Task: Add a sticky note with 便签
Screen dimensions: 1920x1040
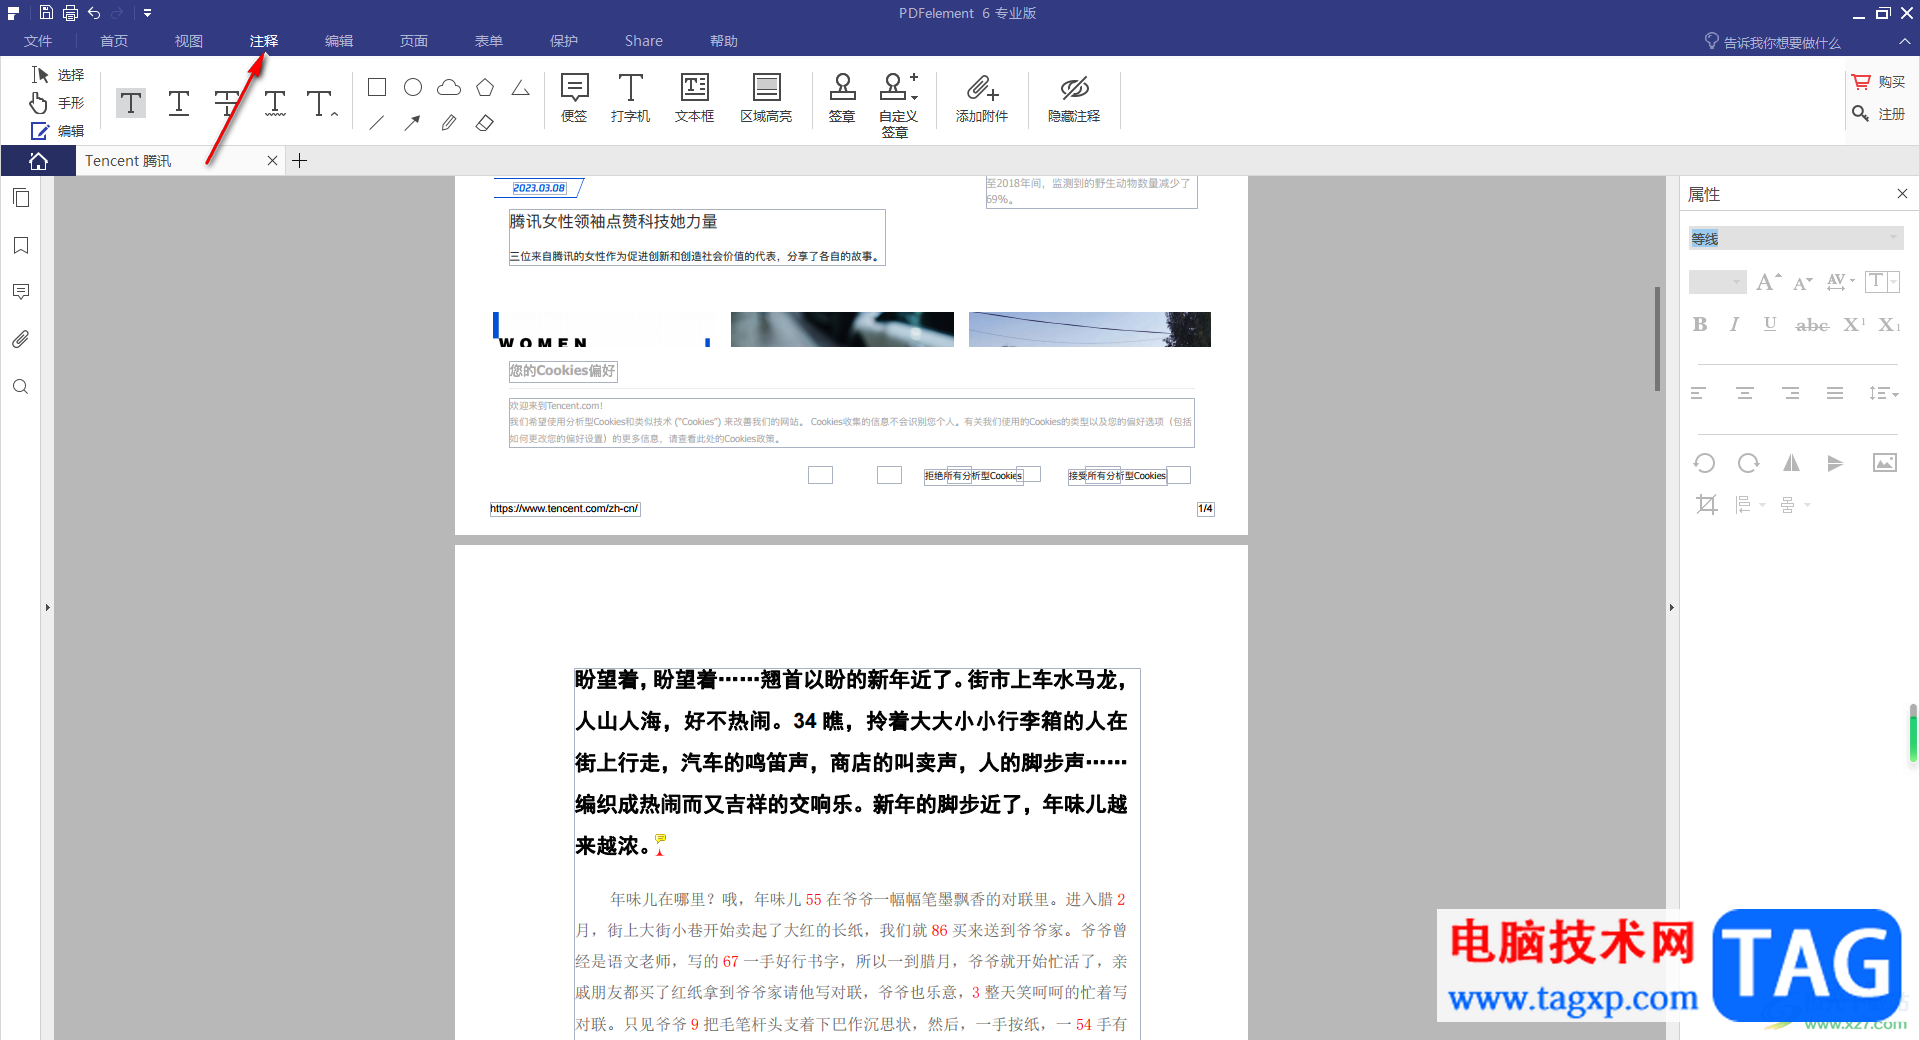Action: (x=574, y=98)
